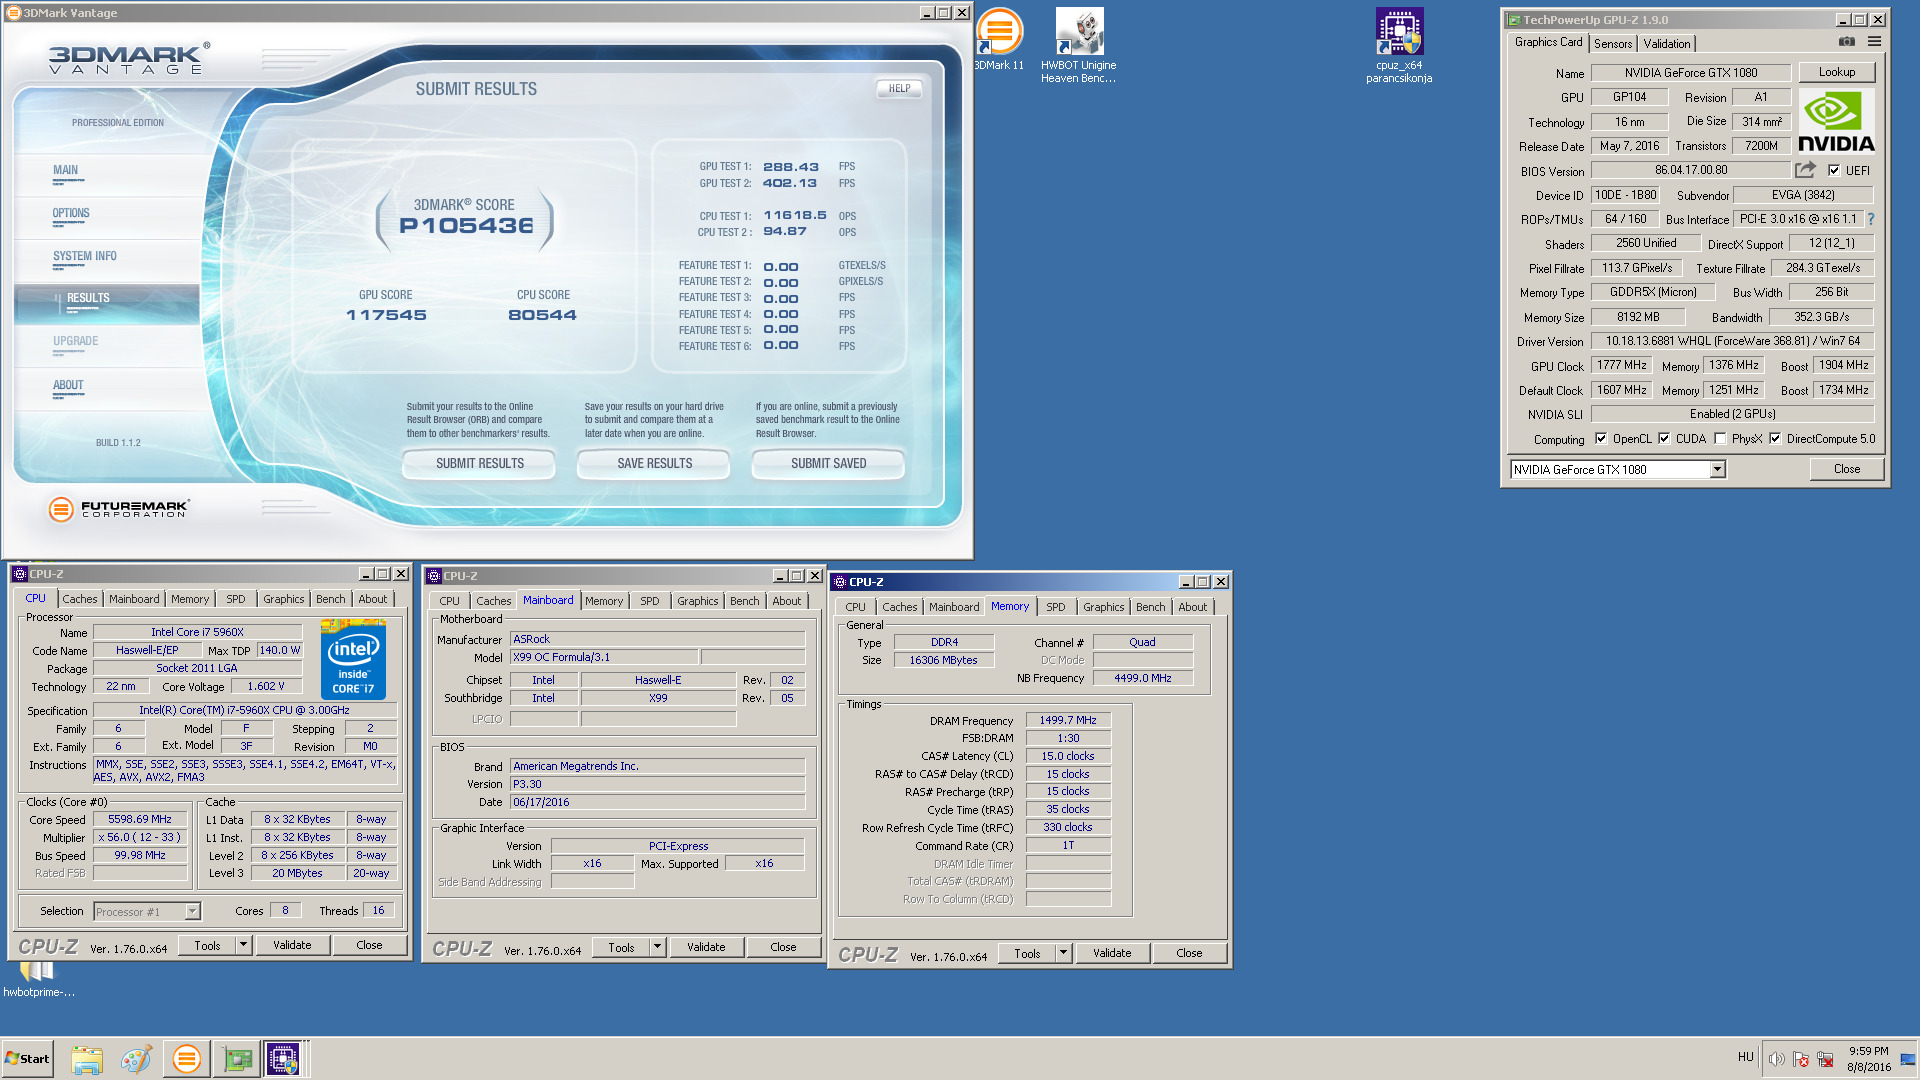Screen dimensions: 1920x1080
Task: Select MAIN in 3DMark Vantage menu
Action: (x=66, y=170)
